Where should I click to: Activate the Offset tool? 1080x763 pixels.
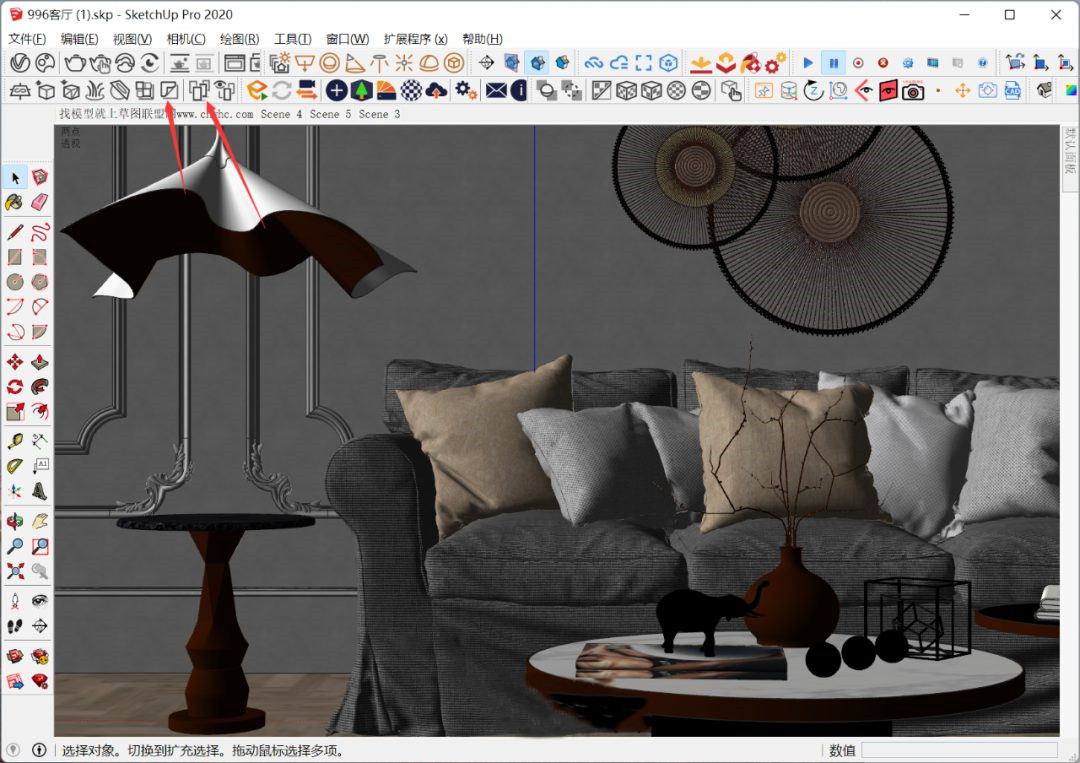(40, 412)
